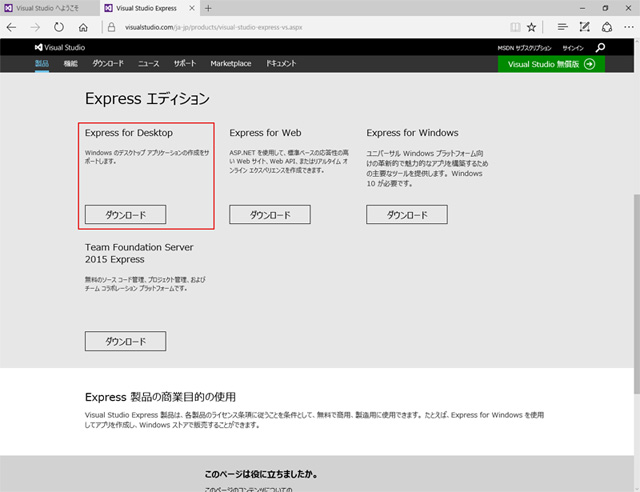This screenshot has width=640, height=492.
Task: Download Express for Desktop
Action: pos(125,215)
